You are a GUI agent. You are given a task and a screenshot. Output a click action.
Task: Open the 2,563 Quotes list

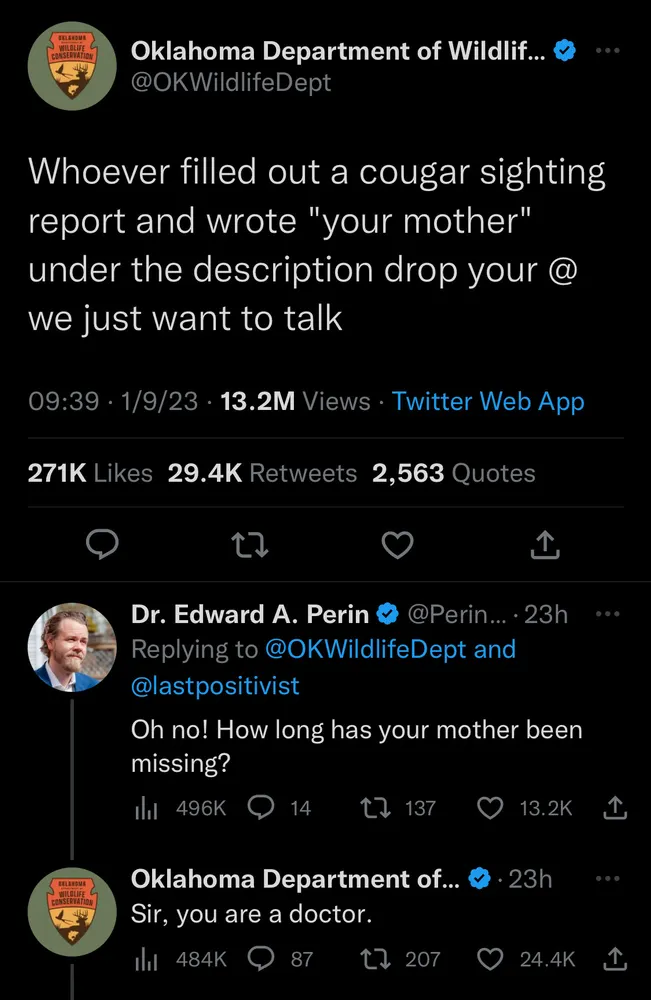point(453,473)
